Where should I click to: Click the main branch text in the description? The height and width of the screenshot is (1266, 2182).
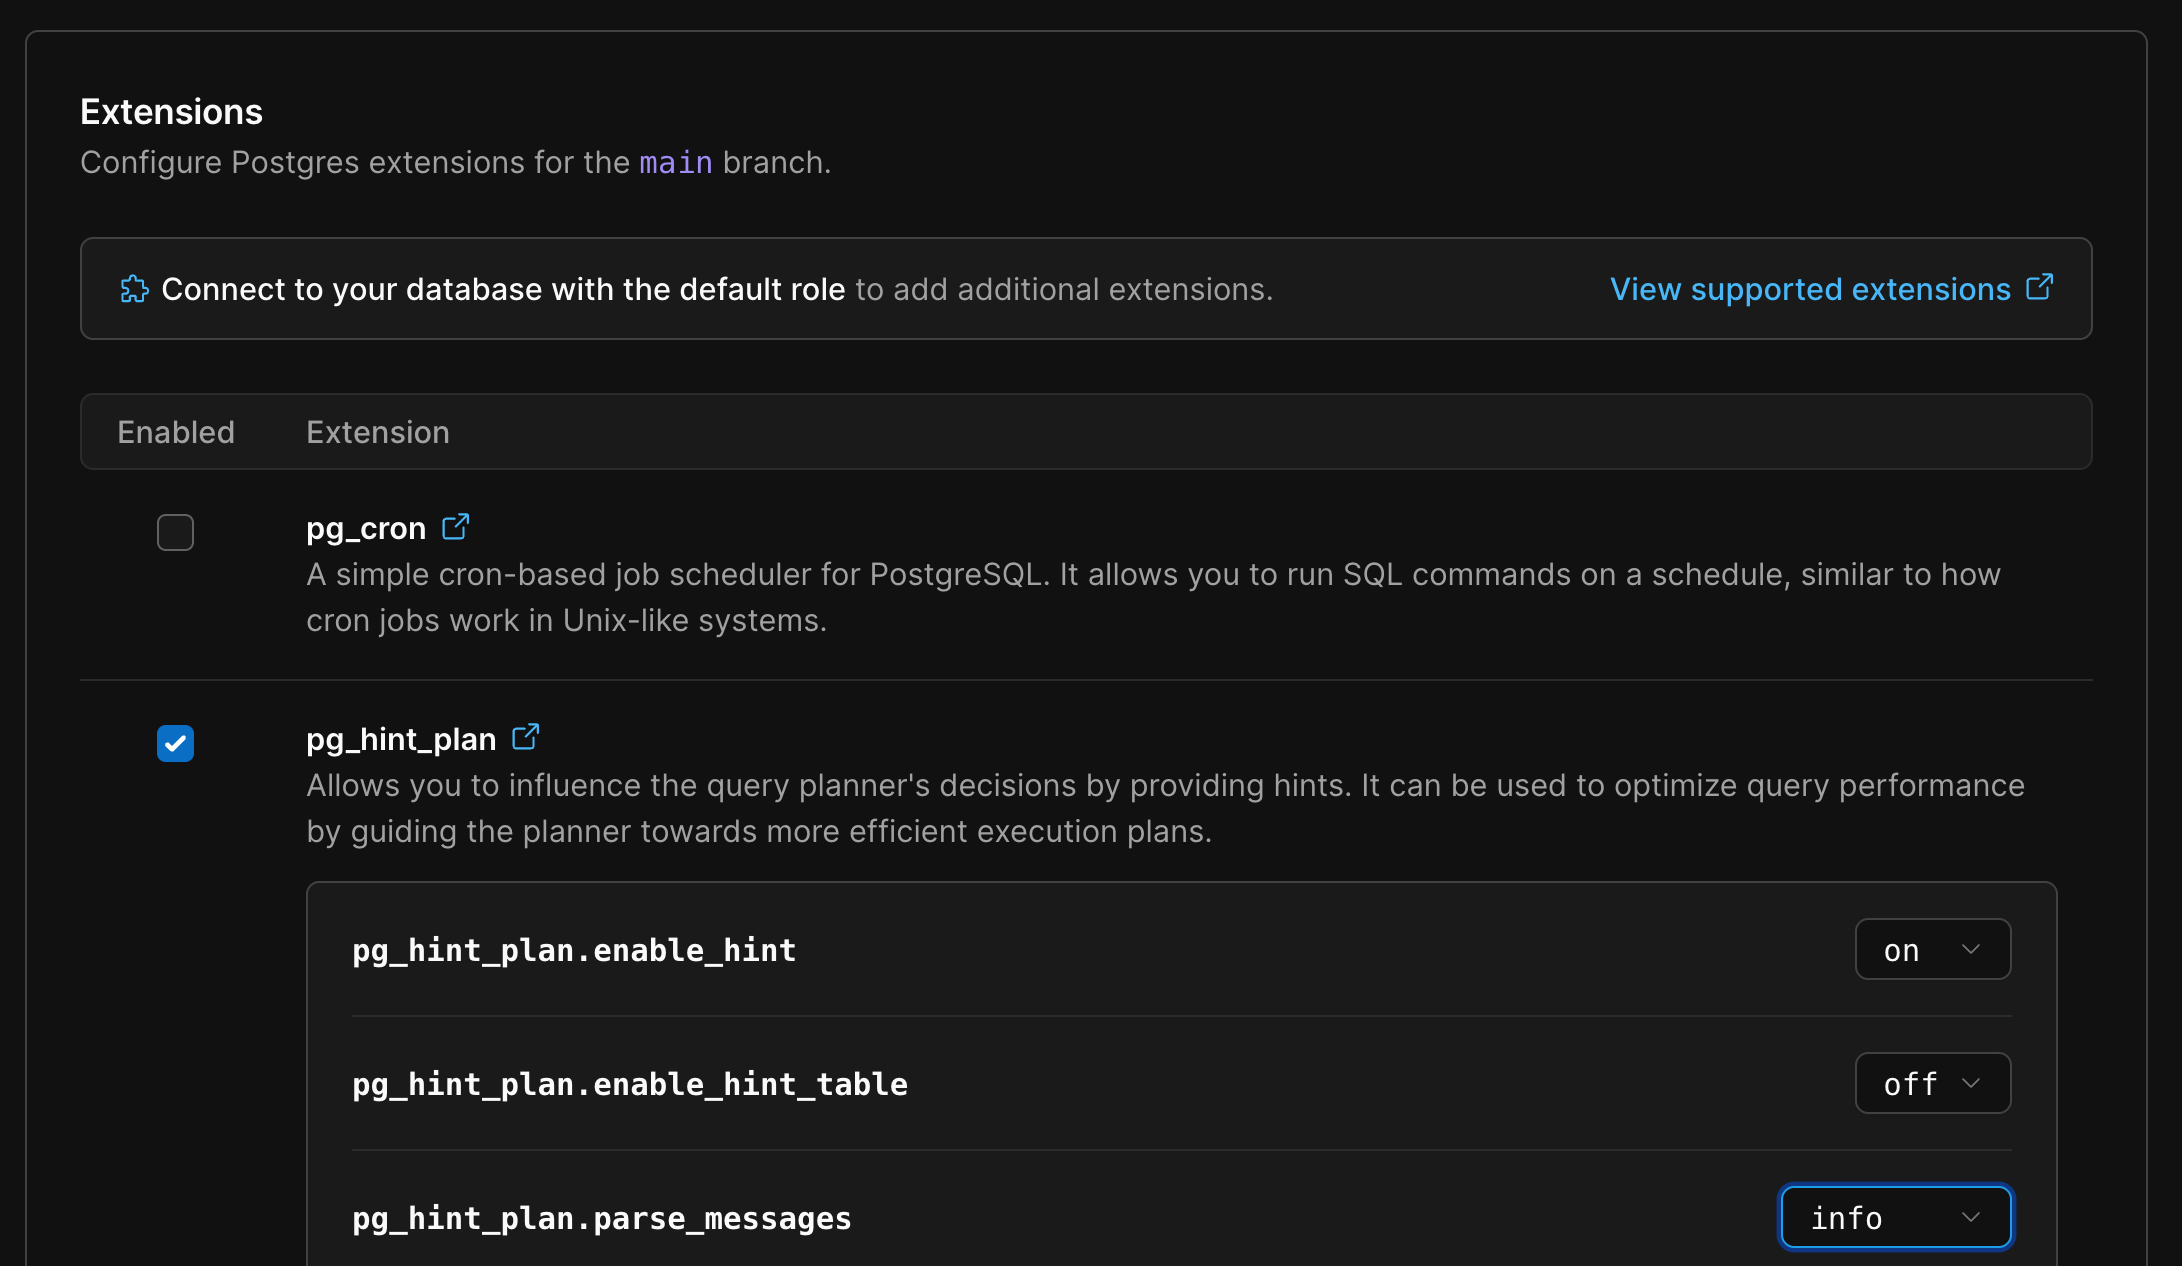point(675,162)
